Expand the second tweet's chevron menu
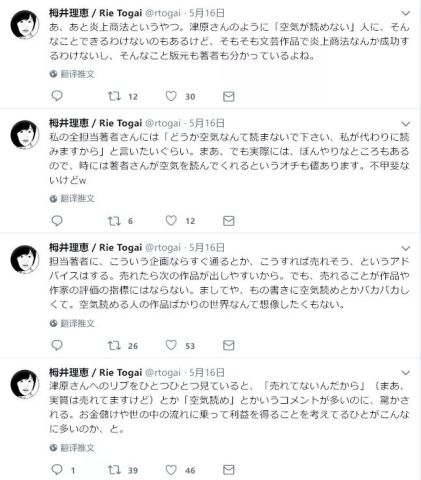This screenshot has height=480, width=421. click(x=405, y=124)
